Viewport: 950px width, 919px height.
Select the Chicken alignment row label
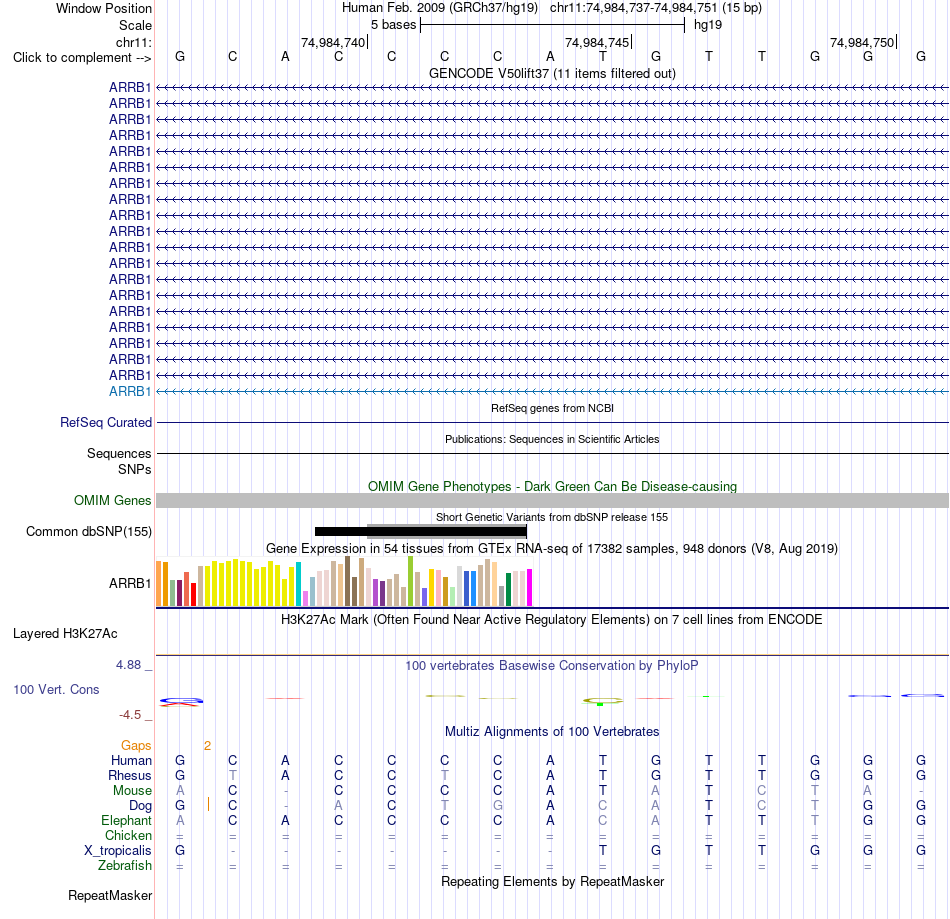(x=128, y=835)
